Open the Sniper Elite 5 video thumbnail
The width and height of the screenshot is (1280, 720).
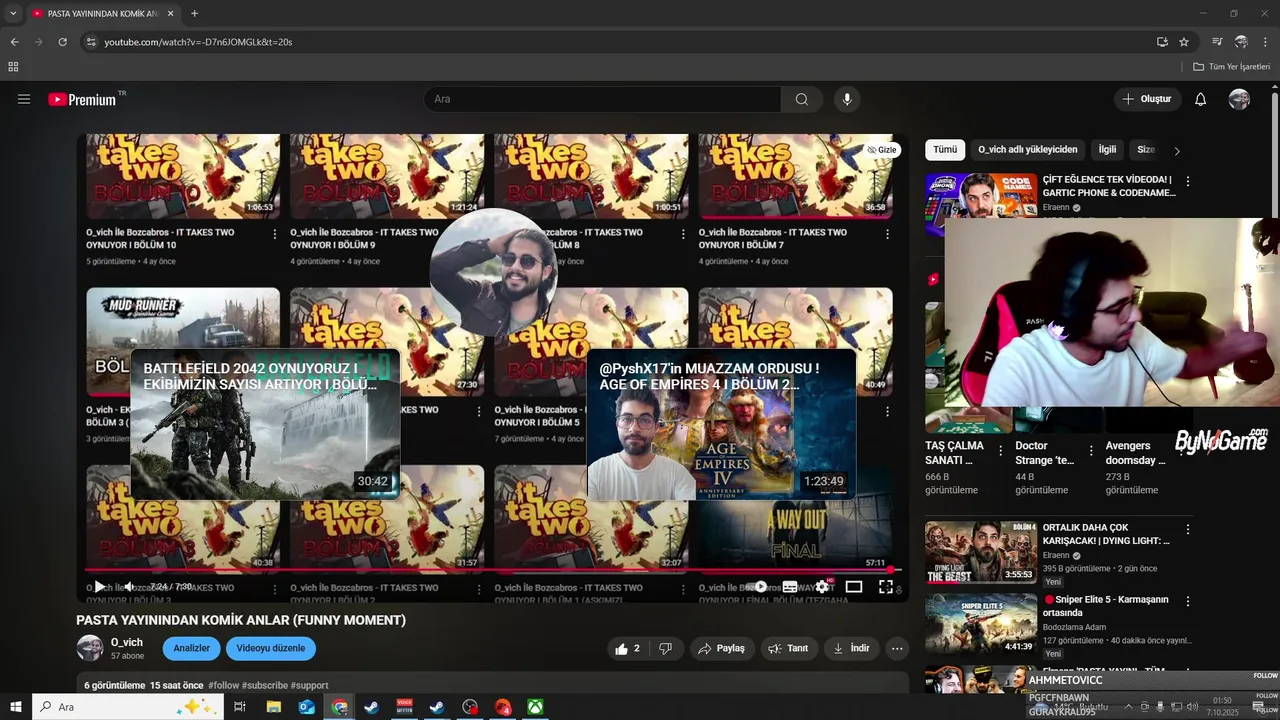click(x=981, y=624)
